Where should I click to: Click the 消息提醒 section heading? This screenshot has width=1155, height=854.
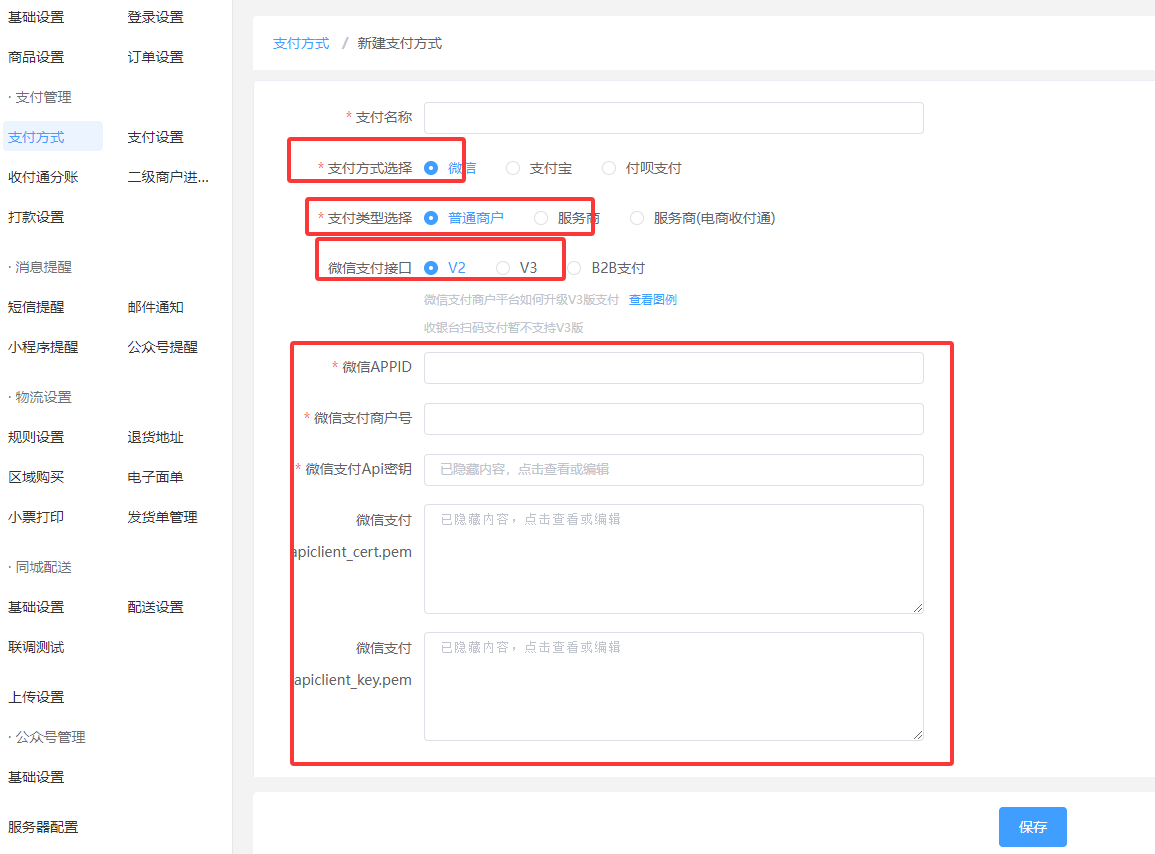(x=43, y=267)
